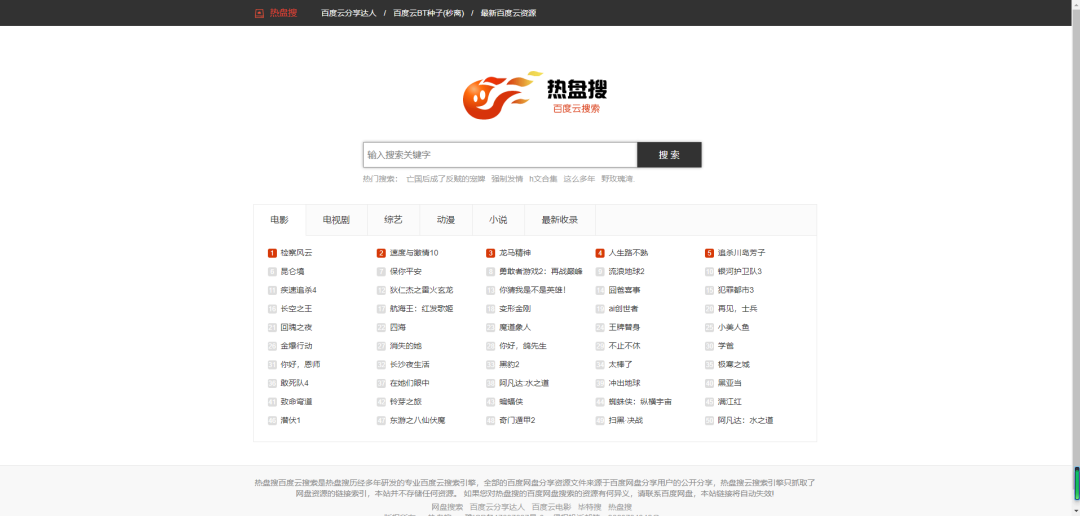Focus the 输入搜索关键字 search field
The width and height of the screenshot is (1080, 516).
coord(500,155)
